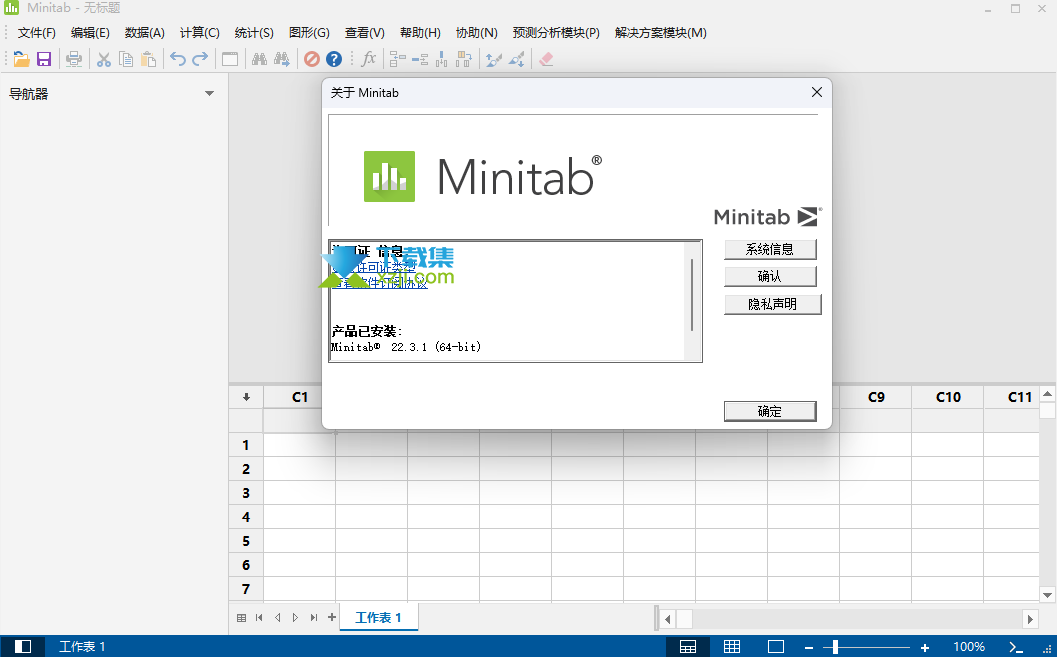Go to the next worksheet tab
The image size is (1057, 657).
pos(295,617)
